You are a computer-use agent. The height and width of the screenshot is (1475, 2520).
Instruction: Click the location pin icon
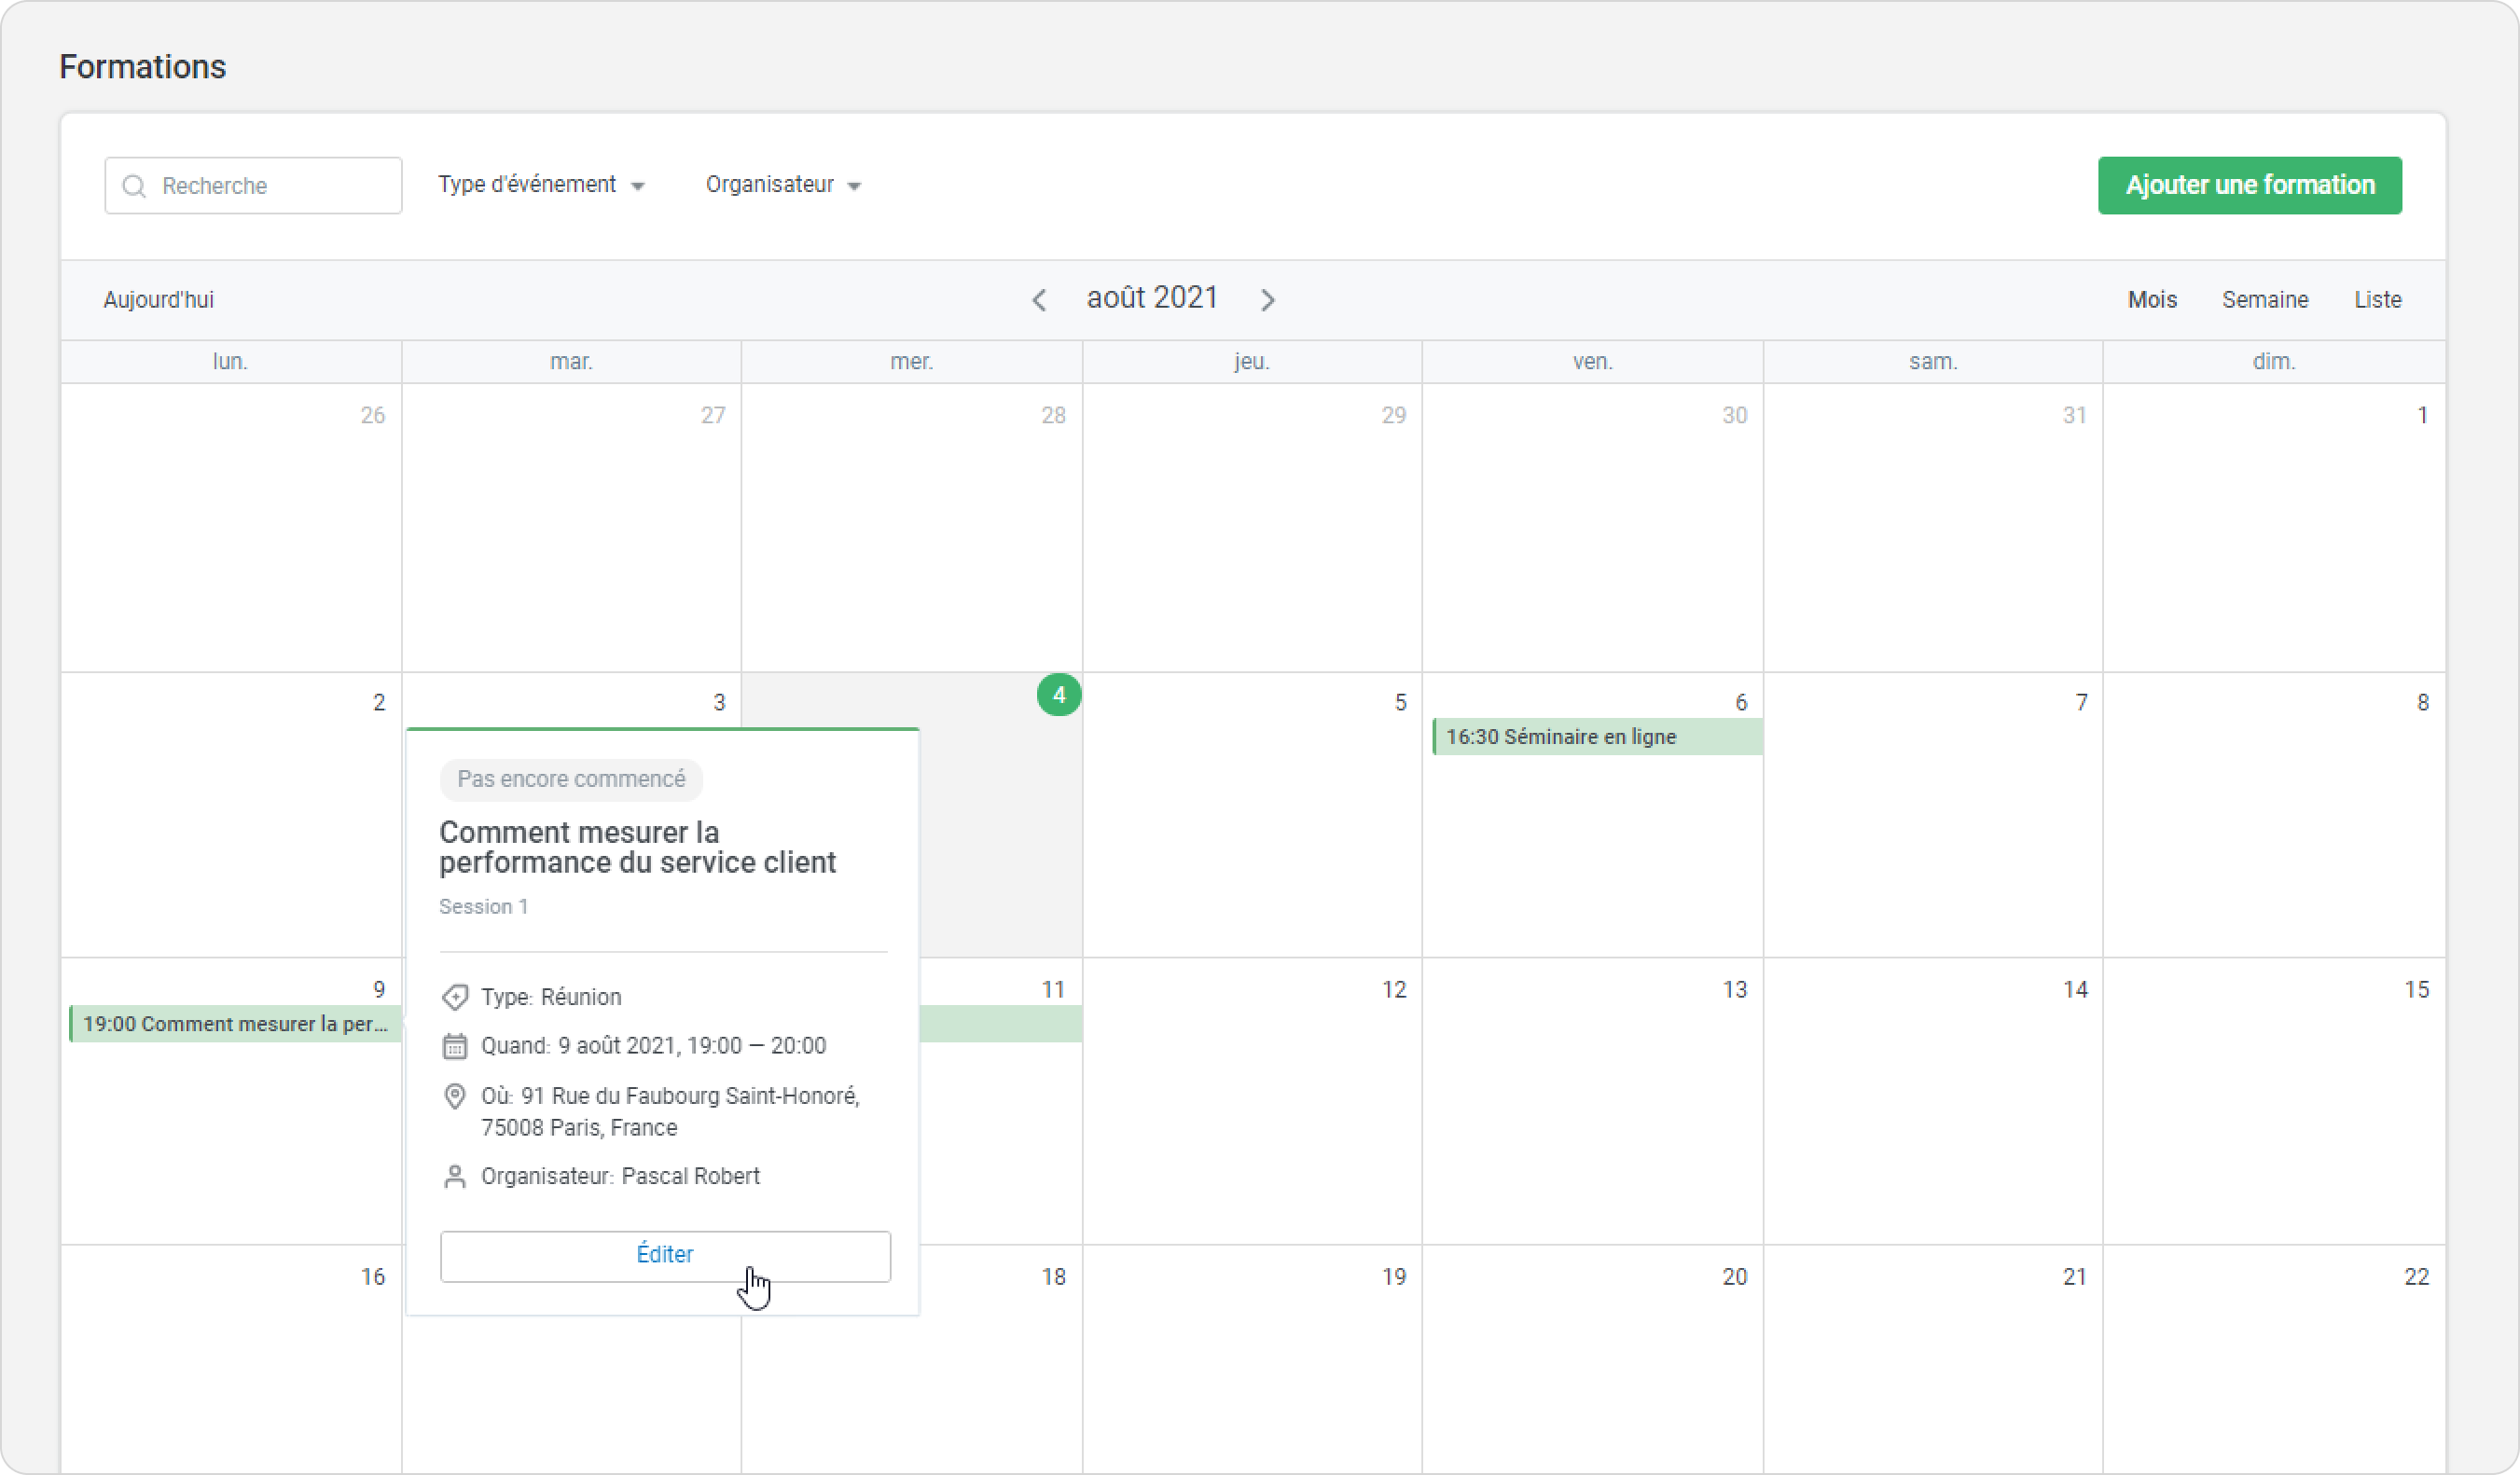tap(455, 1096)
